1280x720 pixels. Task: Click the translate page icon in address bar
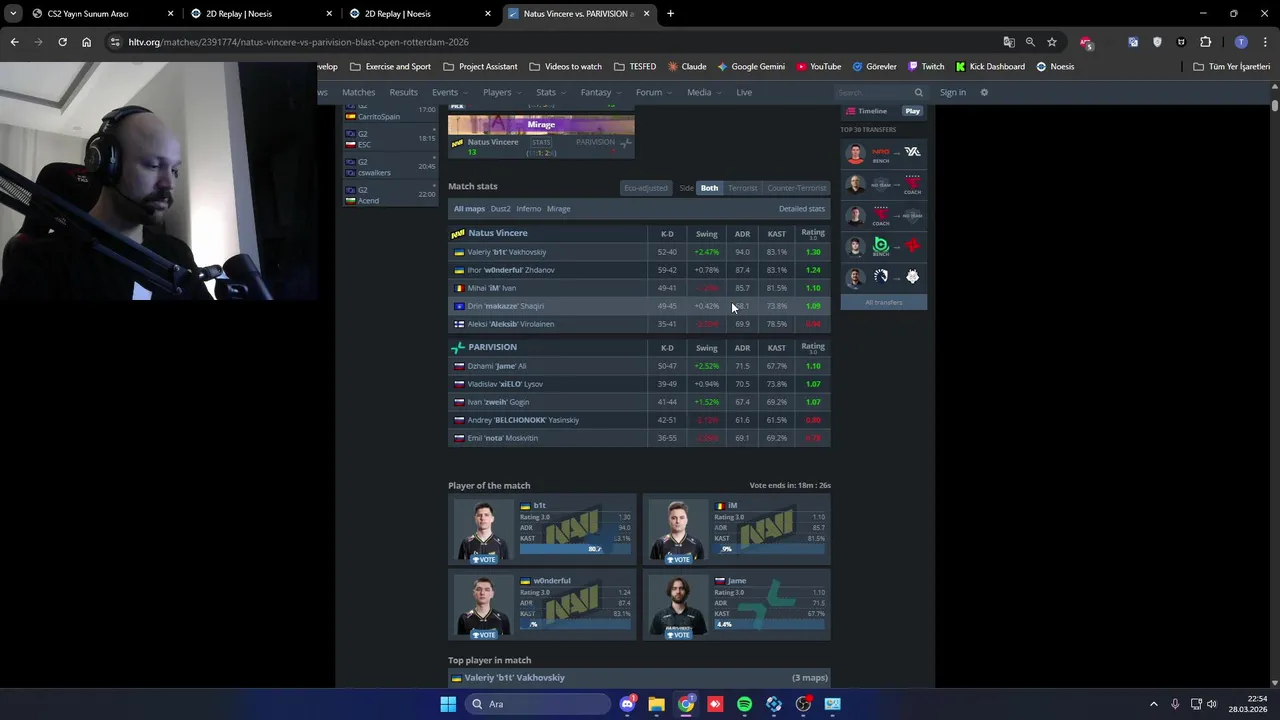1009,42
